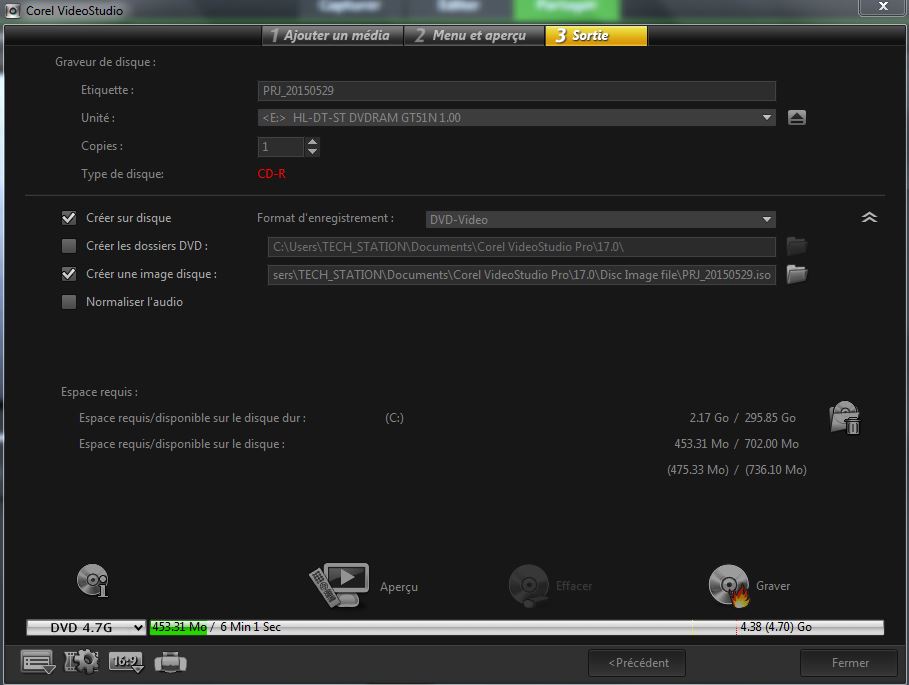Click the 453.31 Mo / 702.00 Mo value
909x685 pixels.
tap(736, 443)
